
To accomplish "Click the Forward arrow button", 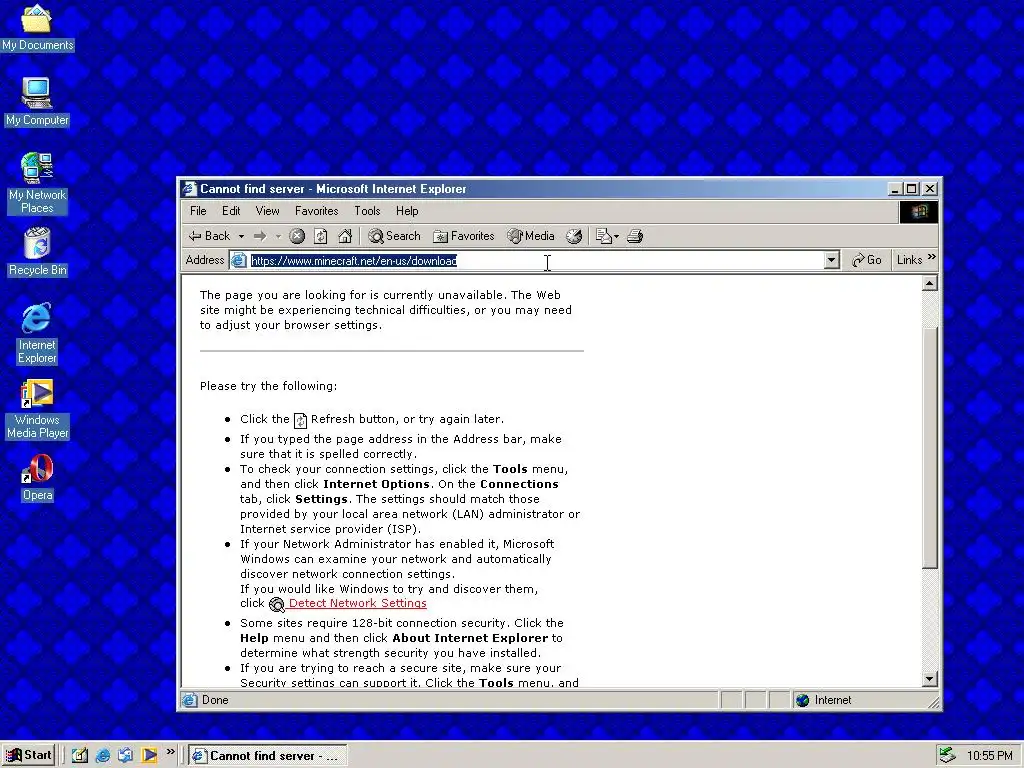I will [260, 236].
